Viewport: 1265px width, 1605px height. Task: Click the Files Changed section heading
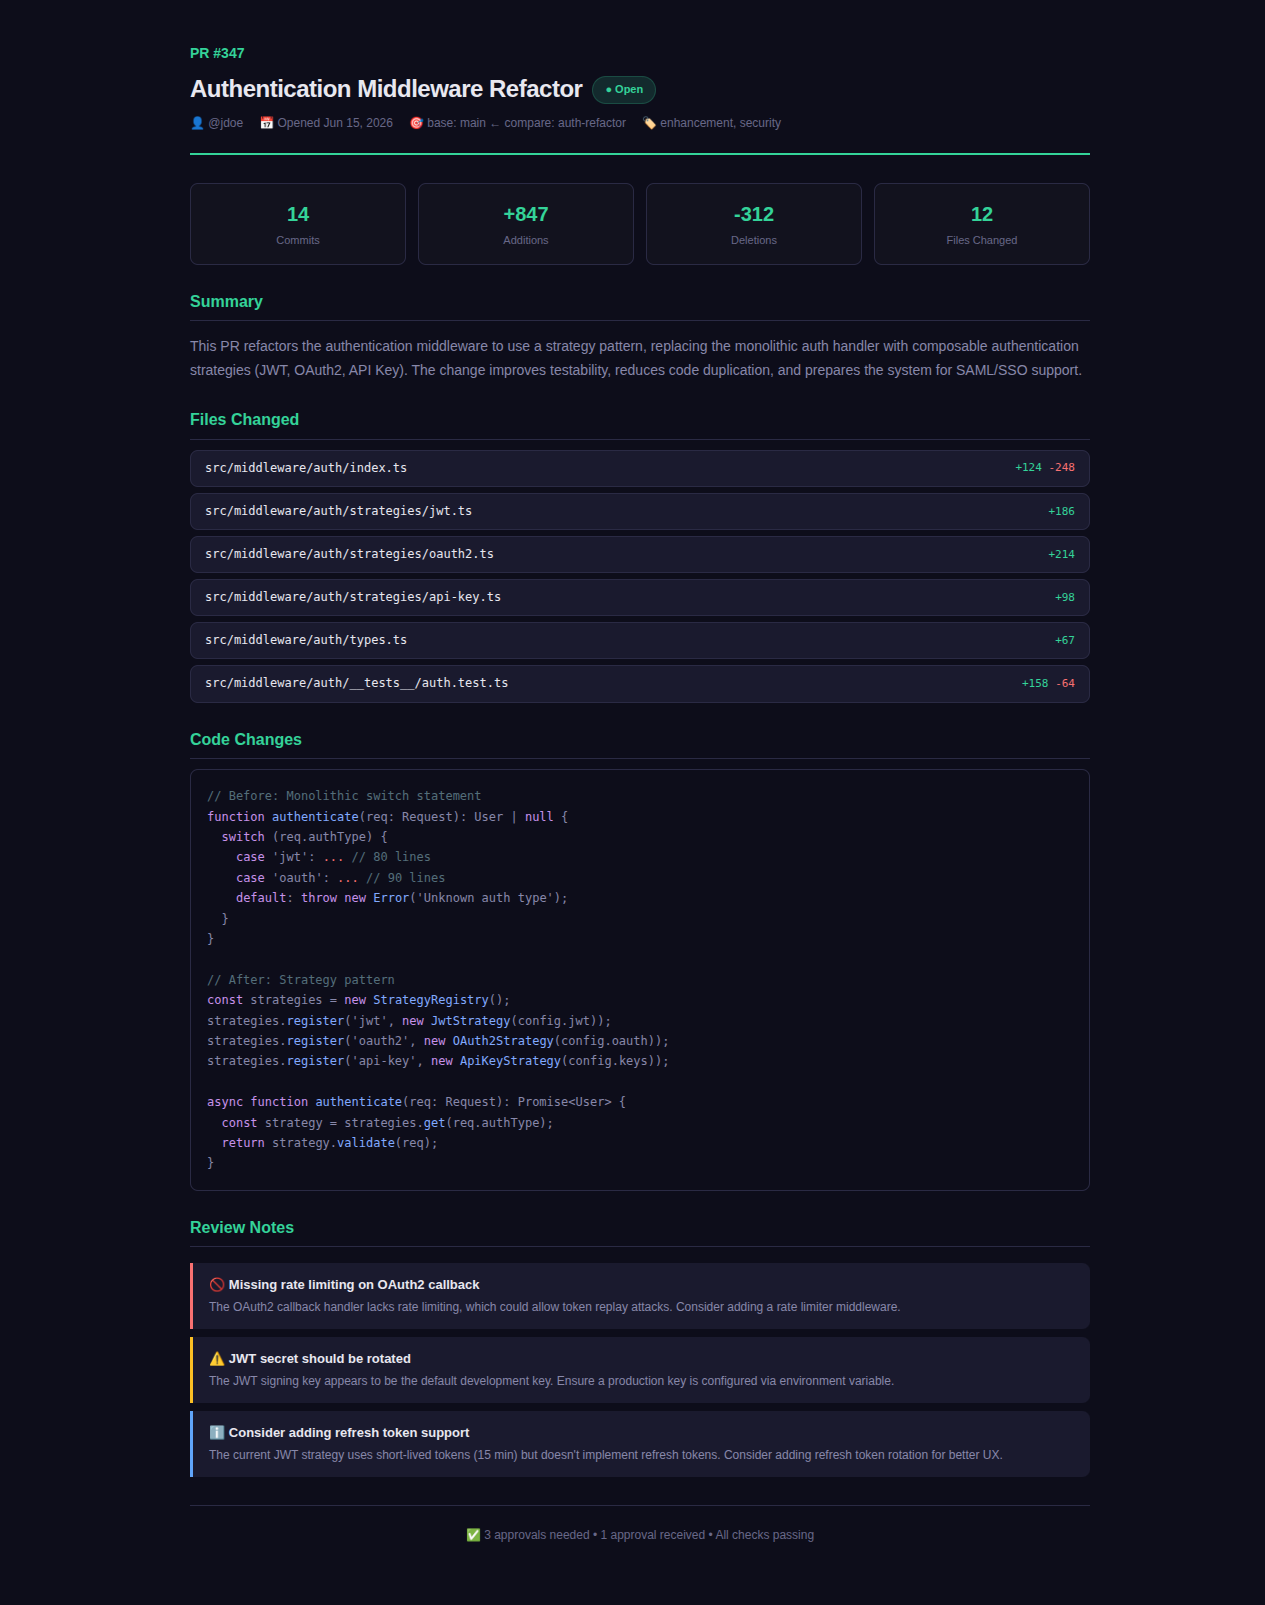coord(244,420)
